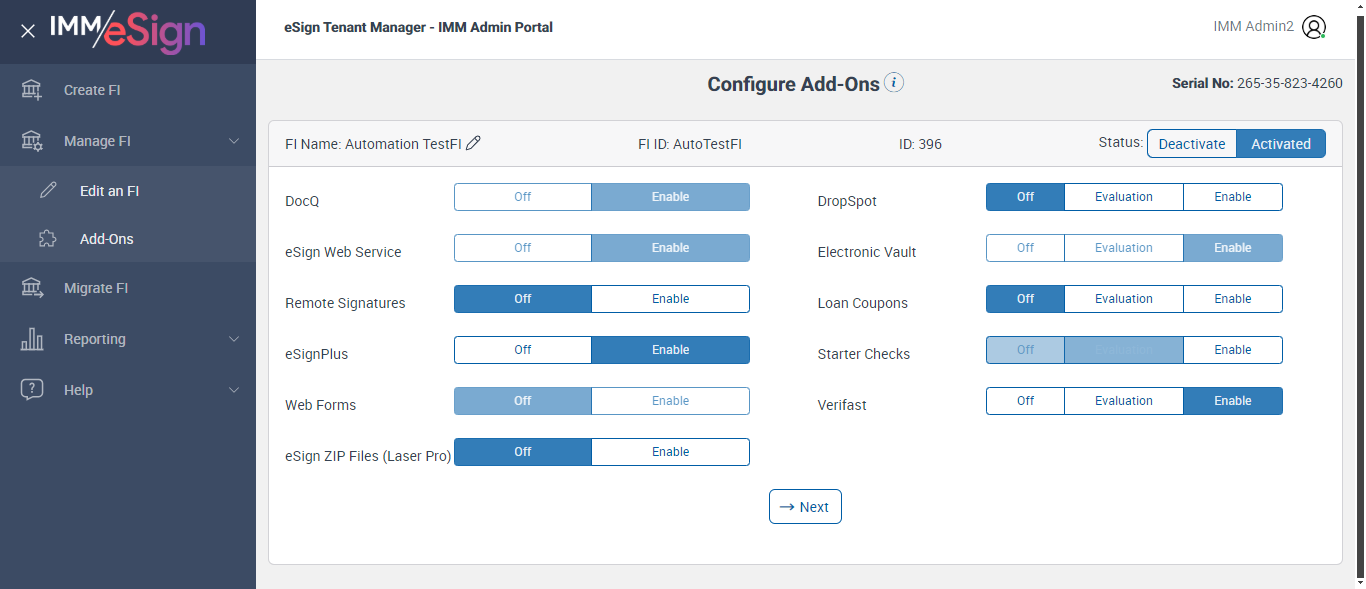
Task: Open the info icon beside Configure Add-Ons
Action: point(894,83)
